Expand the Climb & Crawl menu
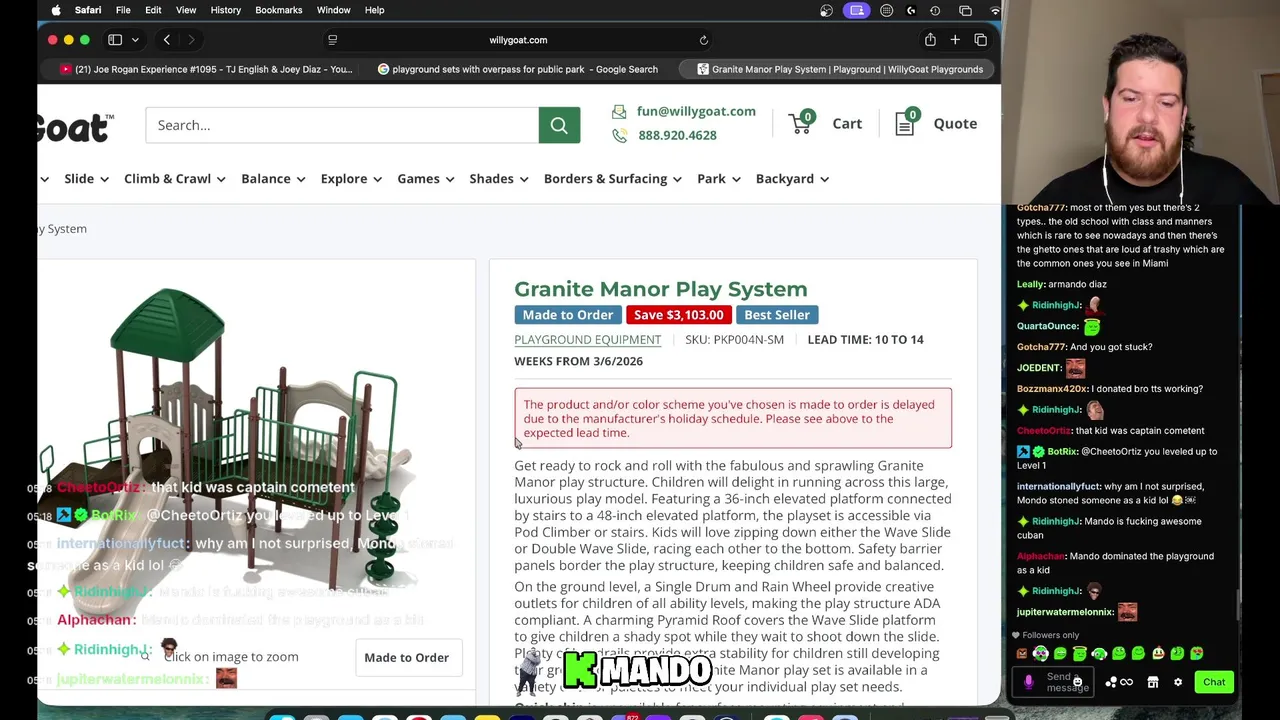 (x=175, y=179)
